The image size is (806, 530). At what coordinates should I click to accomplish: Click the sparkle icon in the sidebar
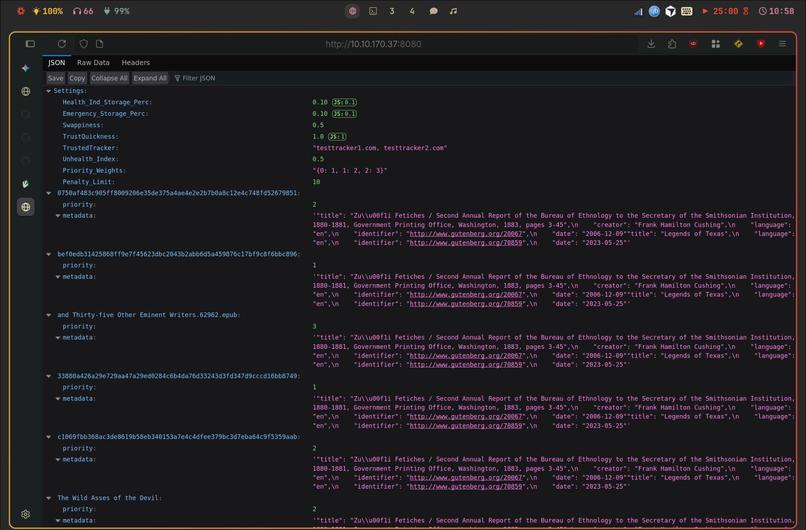(x=26, y=68)
